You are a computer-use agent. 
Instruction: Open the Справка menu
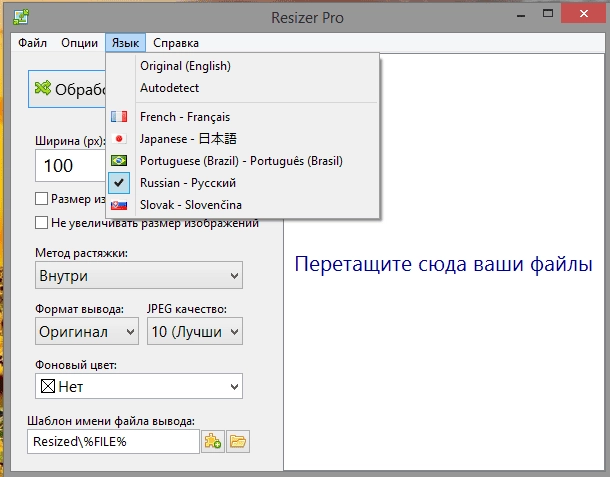[176, 43]
